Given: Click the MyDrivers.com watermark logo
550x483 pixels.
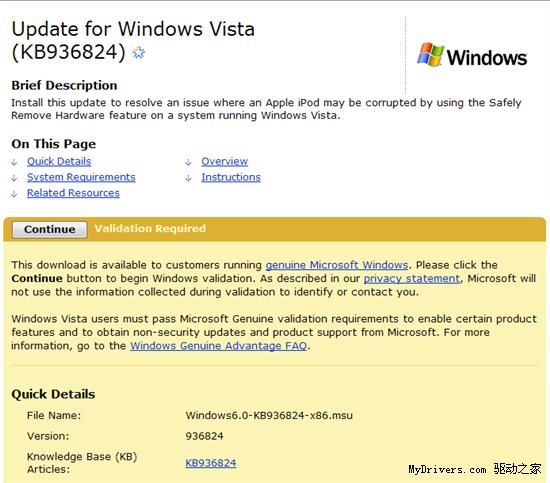Looking at the screenshot, I should coord(475,469).
